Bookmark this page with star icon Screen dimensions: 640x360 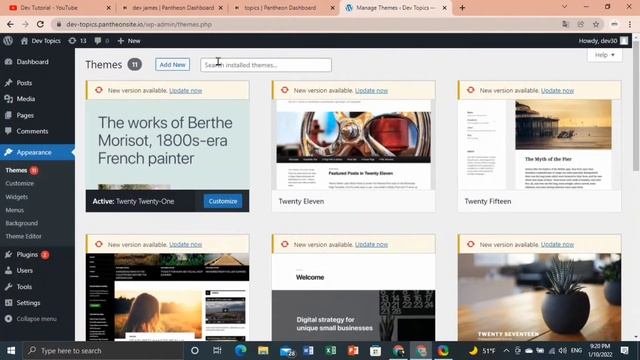click(596, 24)
